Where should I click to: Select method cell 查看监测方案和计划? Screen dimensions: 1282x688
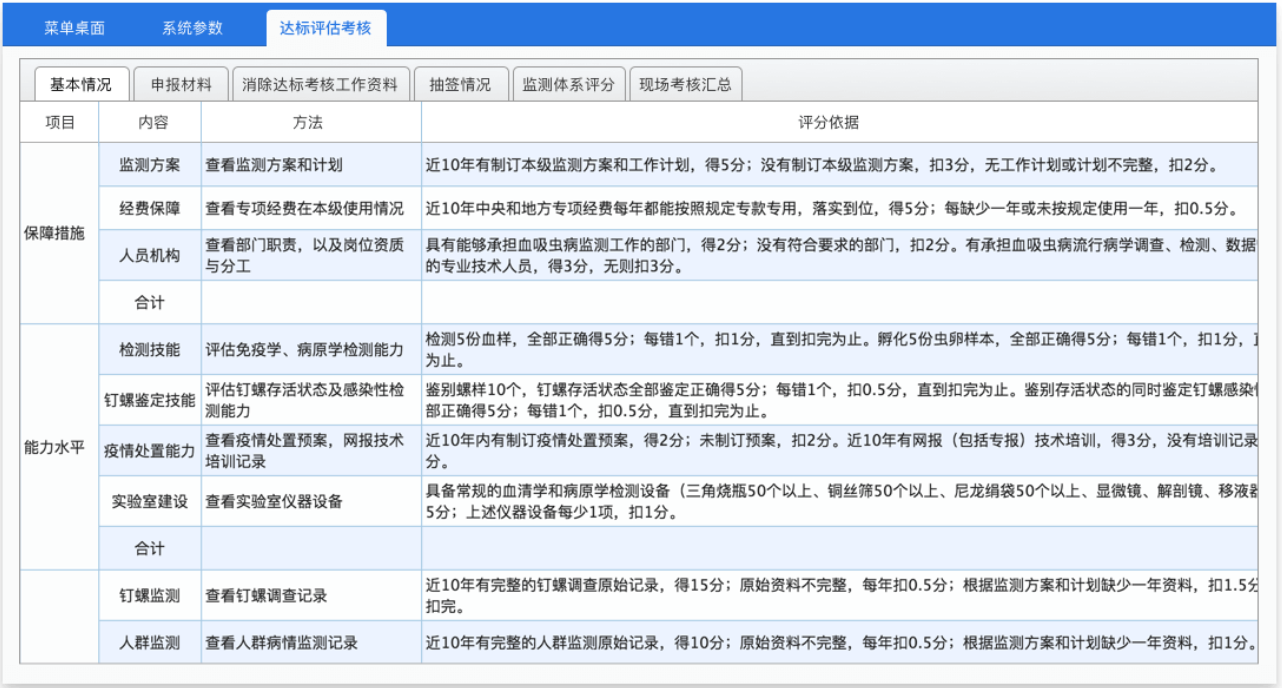(311, 165)
